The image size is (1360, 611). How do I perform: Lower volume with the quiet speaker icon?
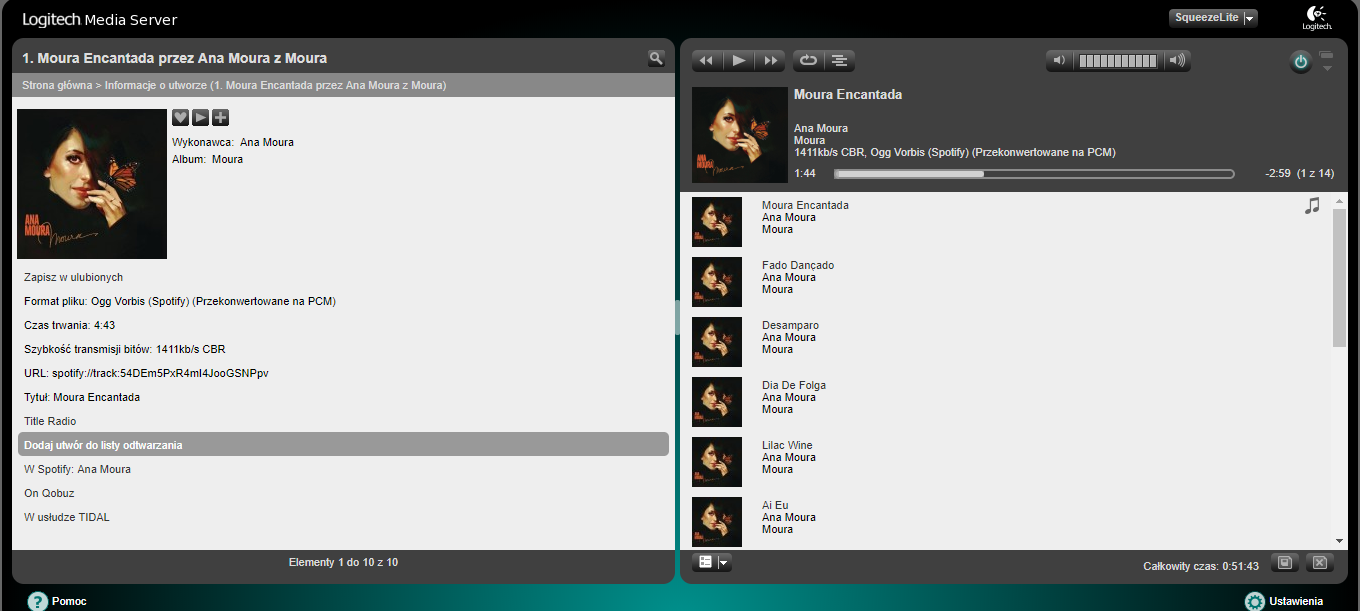pos(1061,61)
